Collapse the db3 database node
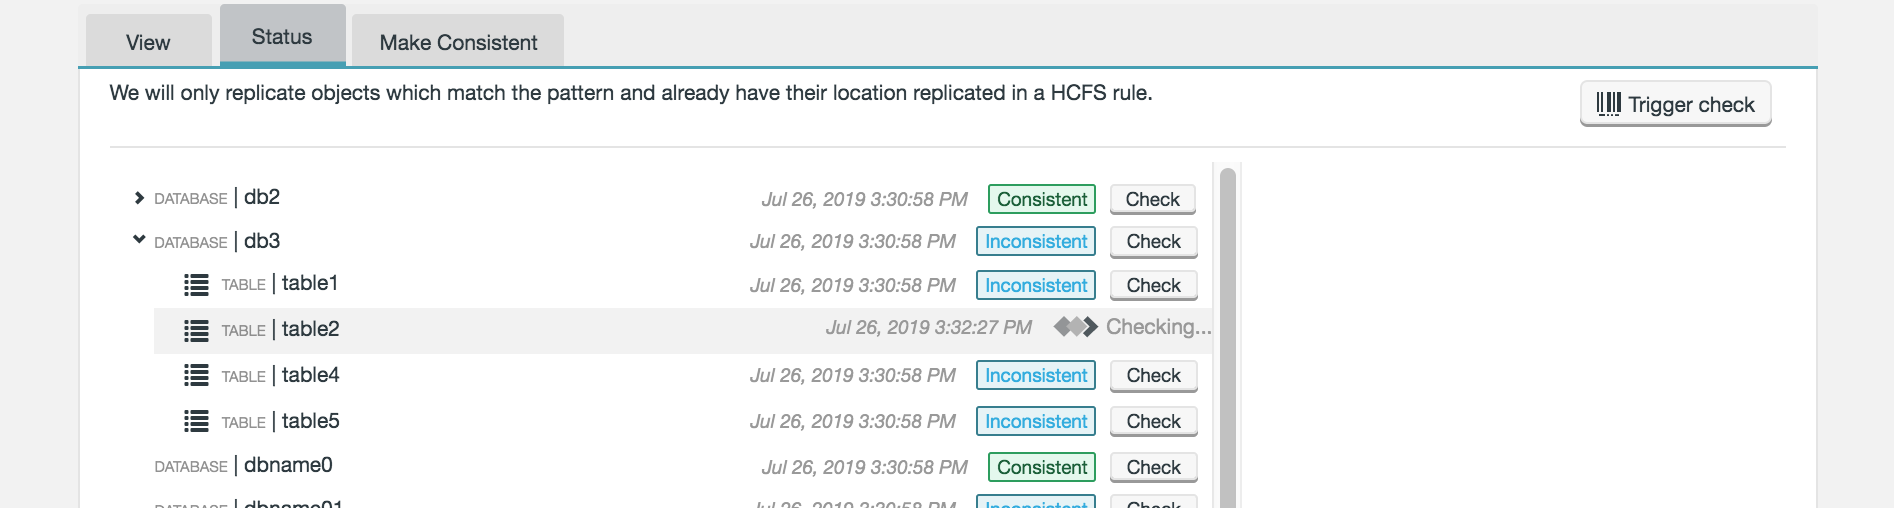 coord(139,240)
